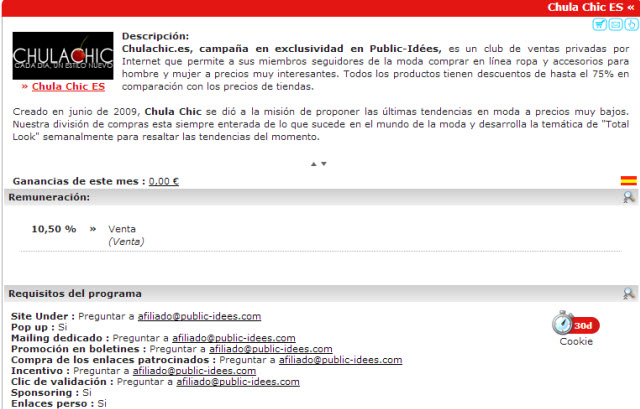Screen dimensions: 640x409
Task: Open the Chula Chic ES red link
Action: pos(68,87)
